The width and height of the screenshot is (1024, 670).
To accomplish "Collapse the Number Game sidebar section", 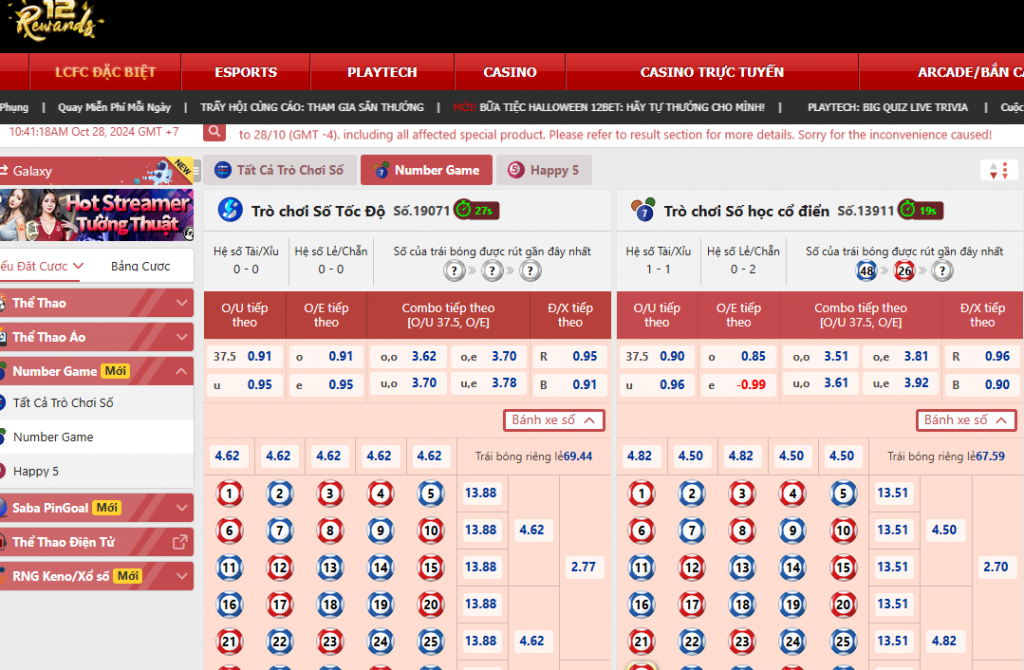I will [x=182, y=371].
